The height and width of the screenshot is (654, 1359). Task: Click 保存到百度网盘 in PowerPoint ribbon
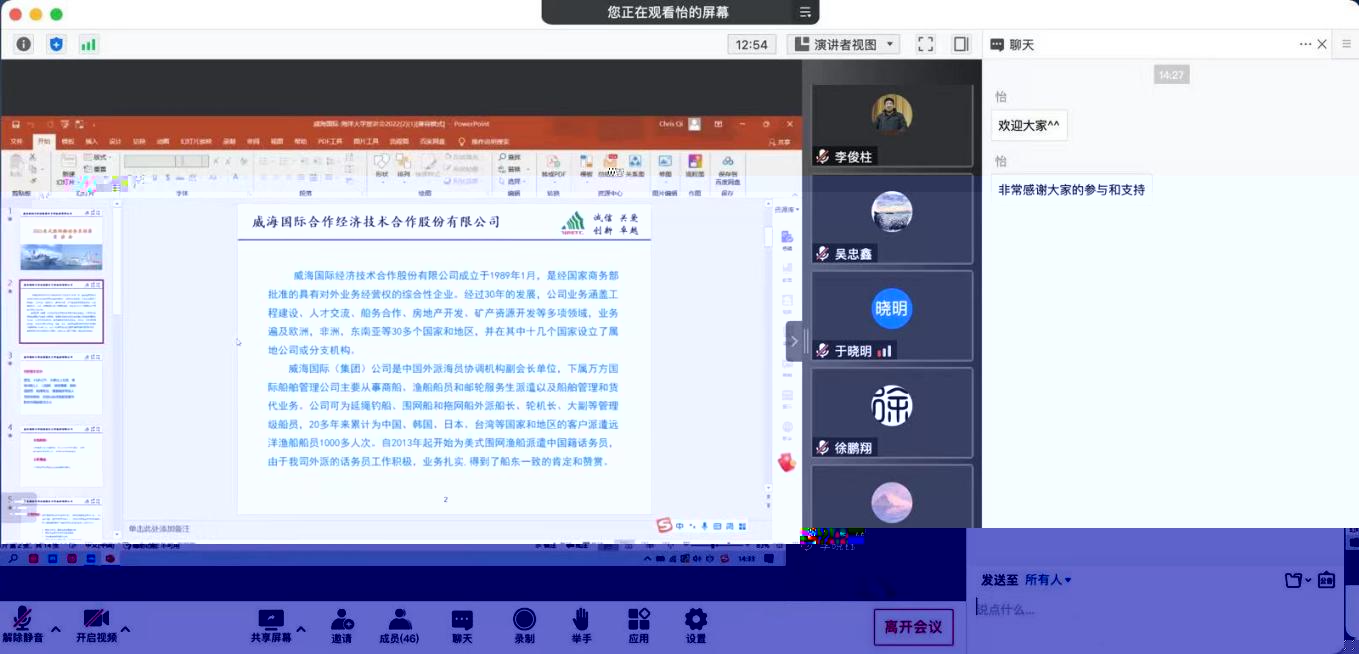pos(727,169)
